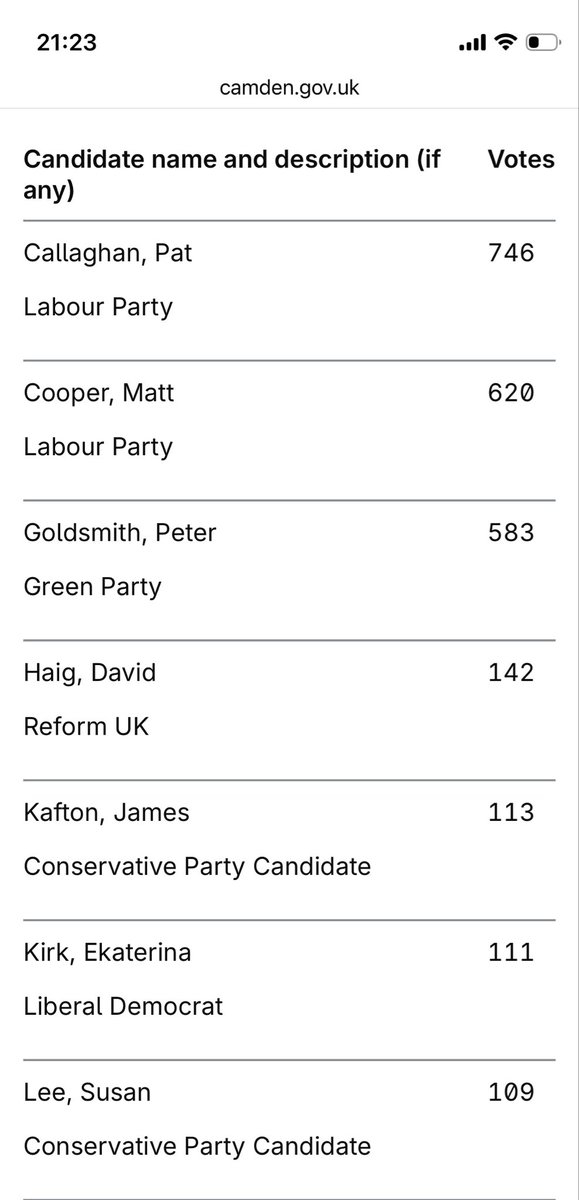Tap the battery level icon

[x=541, y=43]
